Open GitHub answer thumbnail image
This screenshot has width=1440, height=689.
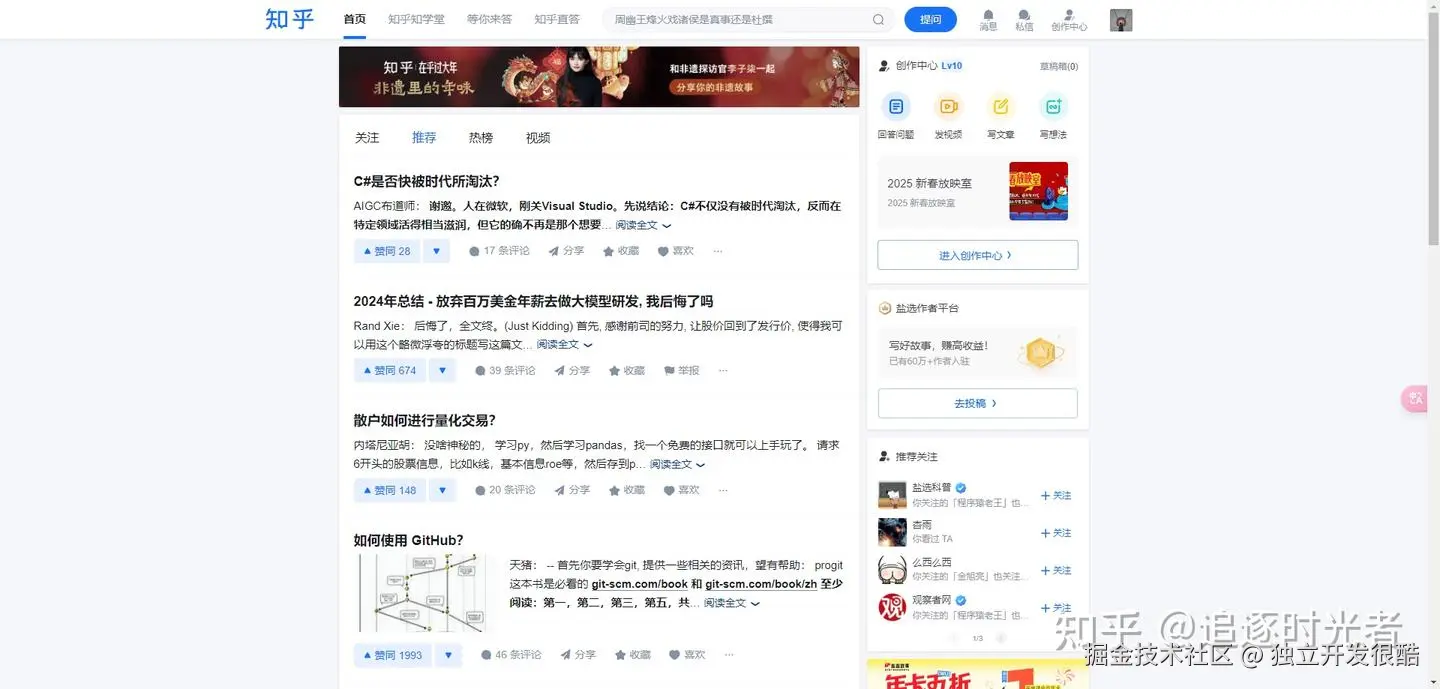pos(426,593)
